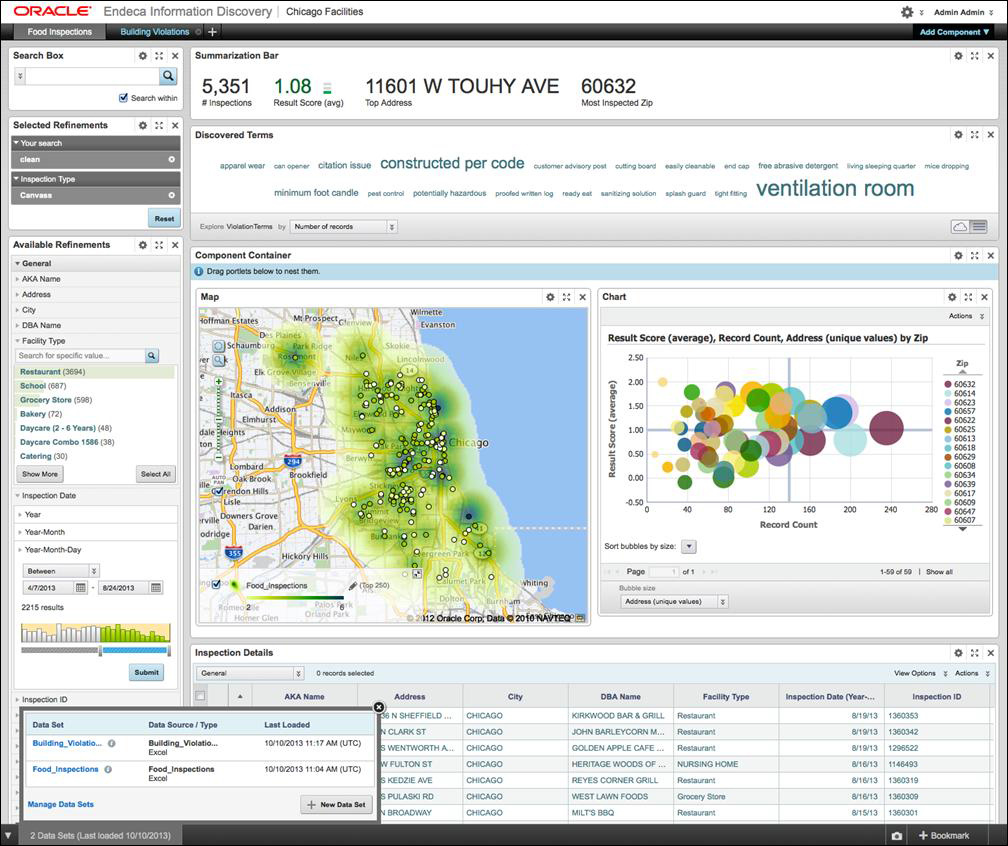Switch Discovered Terms to list view
Image resolution: width=1008 pixels, height=846 pixels.
[x=978, y=227]
